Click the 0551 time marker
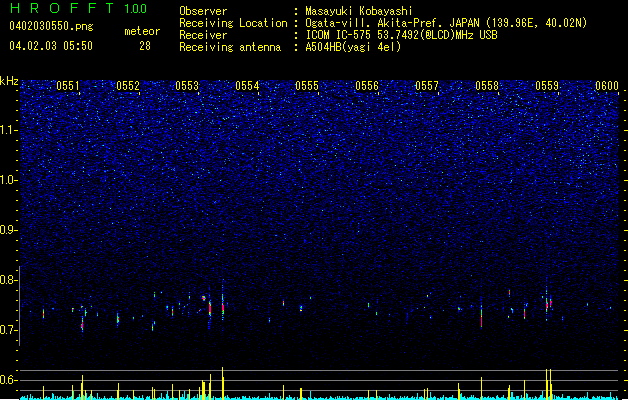Viewport: 629px width, 400px height. (x=68, y=86)
